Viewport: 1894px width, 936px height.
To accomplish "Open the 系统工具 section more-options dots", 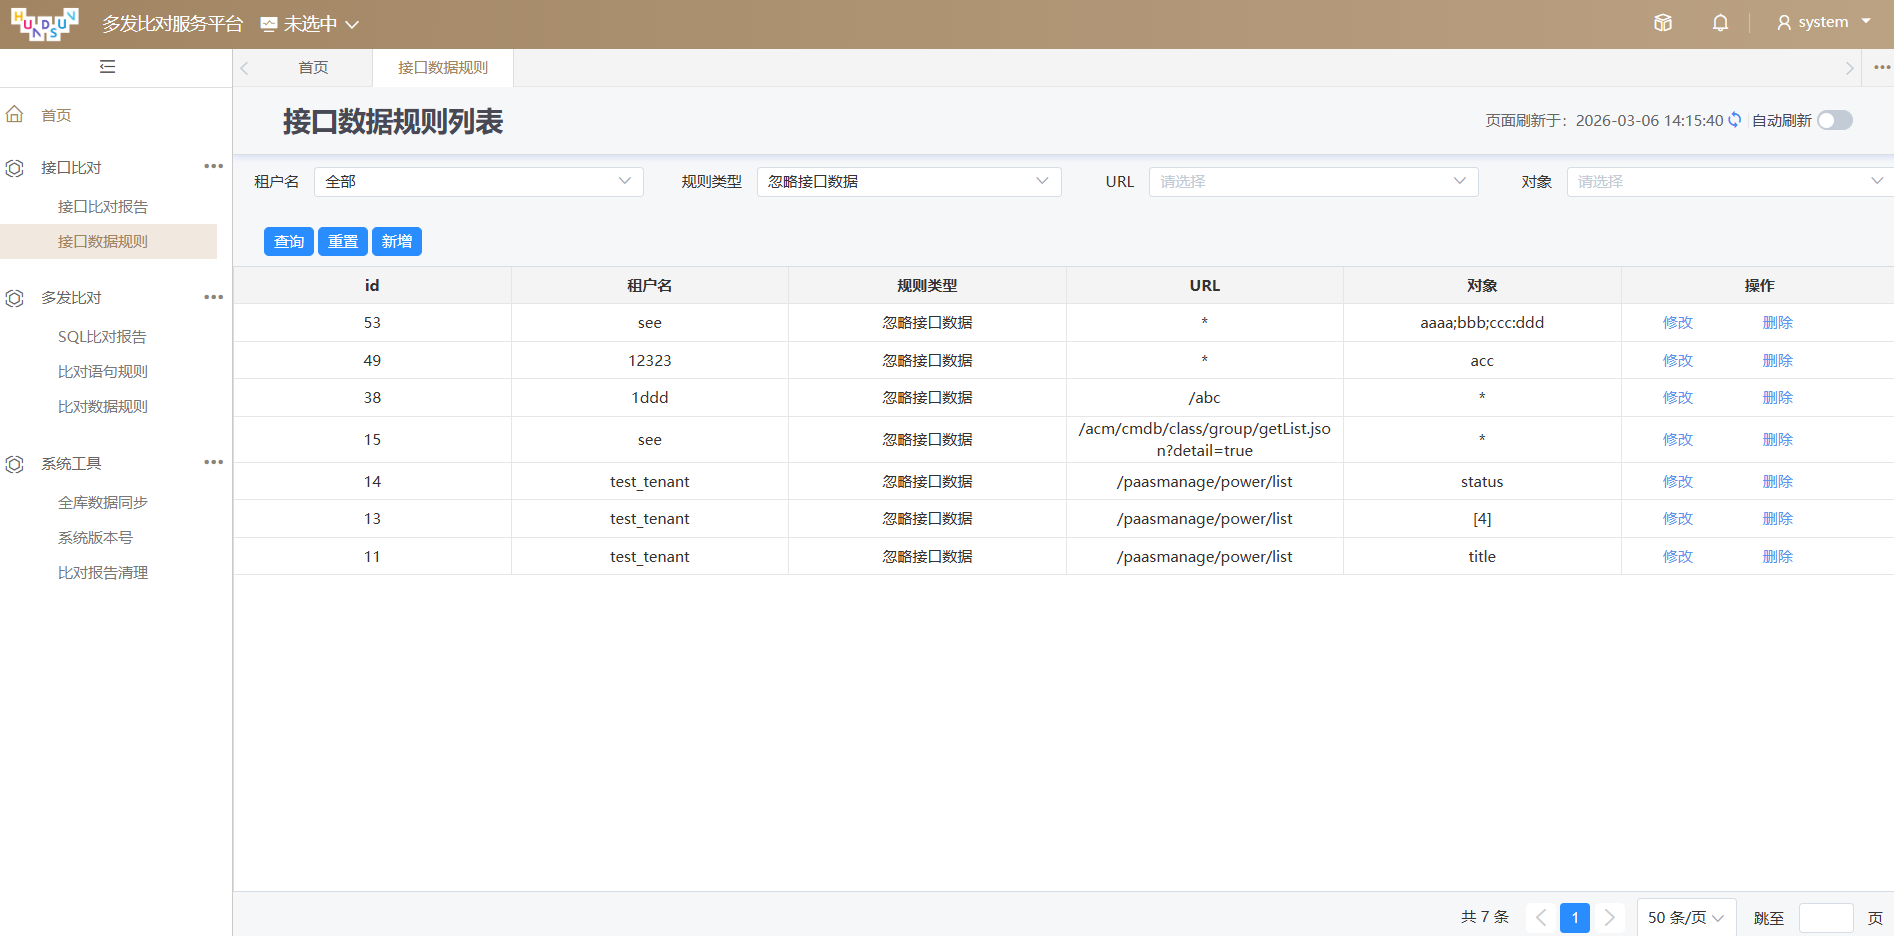I will pyautogui.click(x=213, y=463).
